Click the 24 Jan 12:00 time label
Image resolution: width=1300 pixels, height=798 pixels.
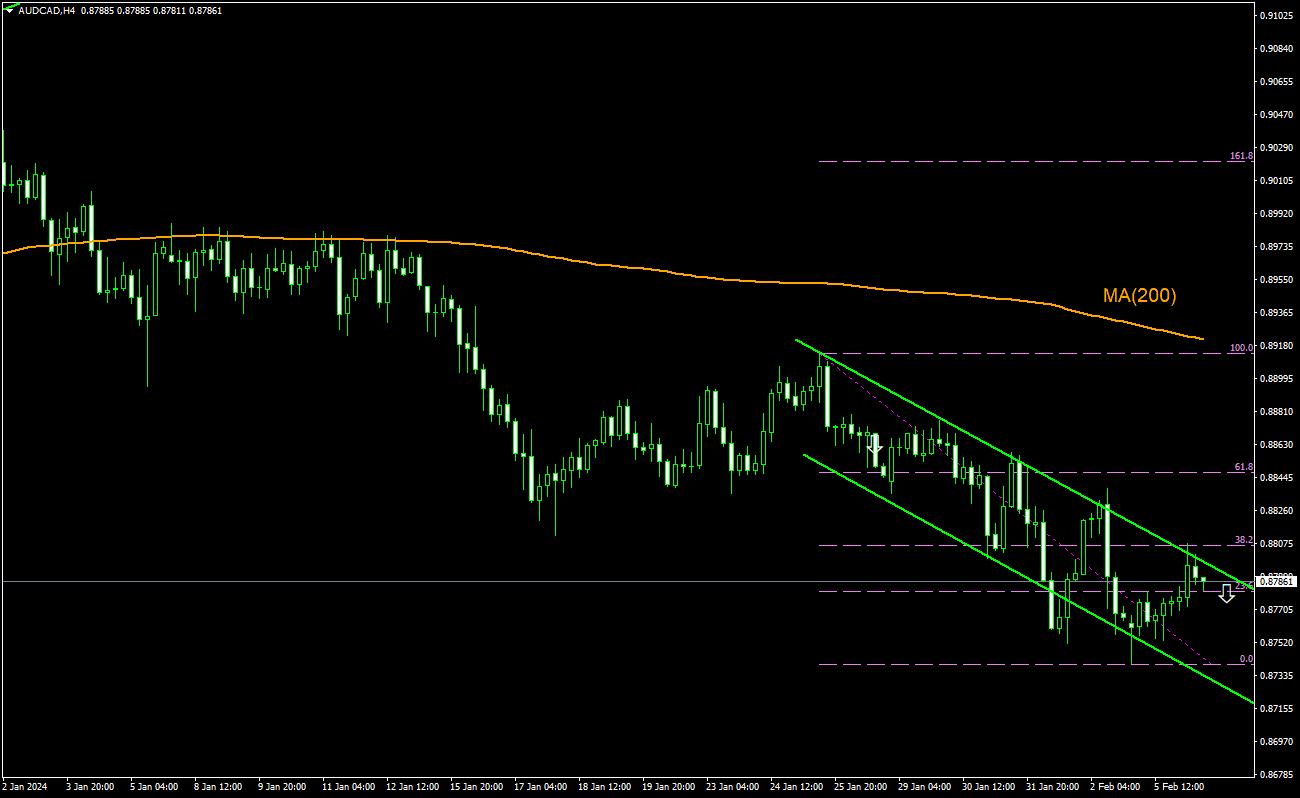click(797, 787)
